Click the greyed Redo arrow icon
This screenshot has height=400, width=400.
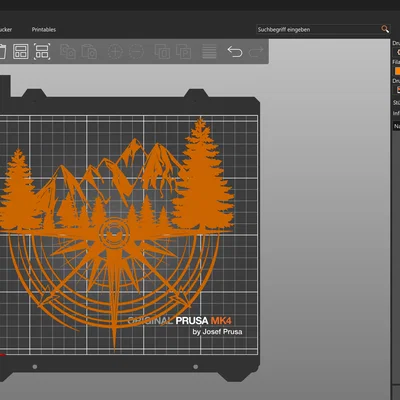coord(256,52)
